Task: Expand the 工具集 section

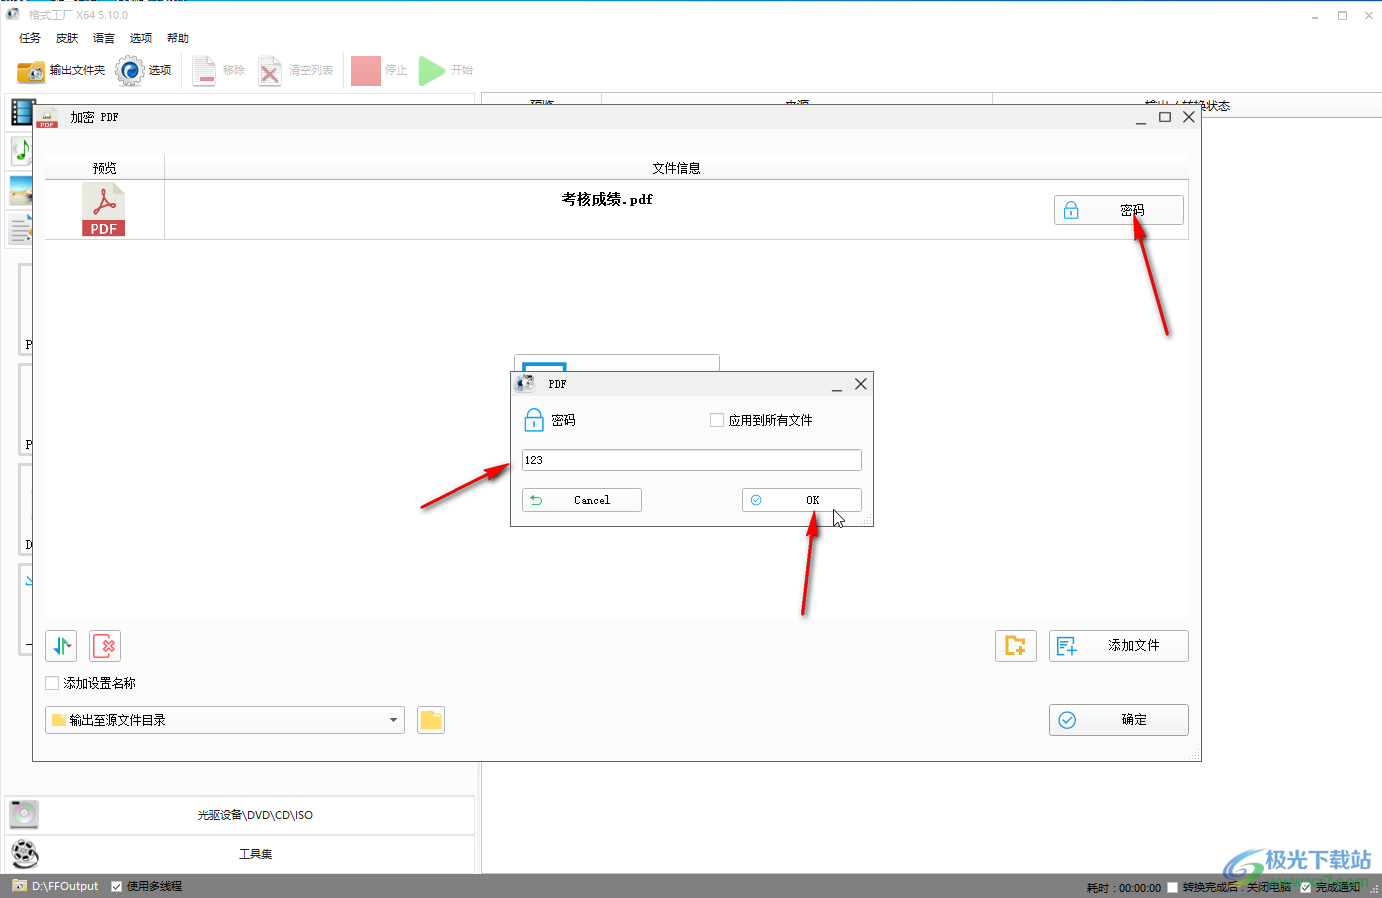Action: 240,854
